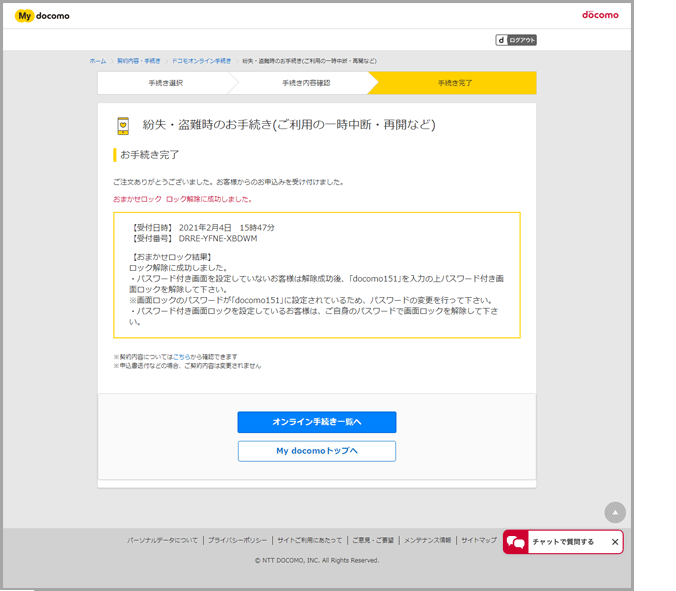
Task: Open プライバシーポリシー footer link
Action: coord(237,540)
